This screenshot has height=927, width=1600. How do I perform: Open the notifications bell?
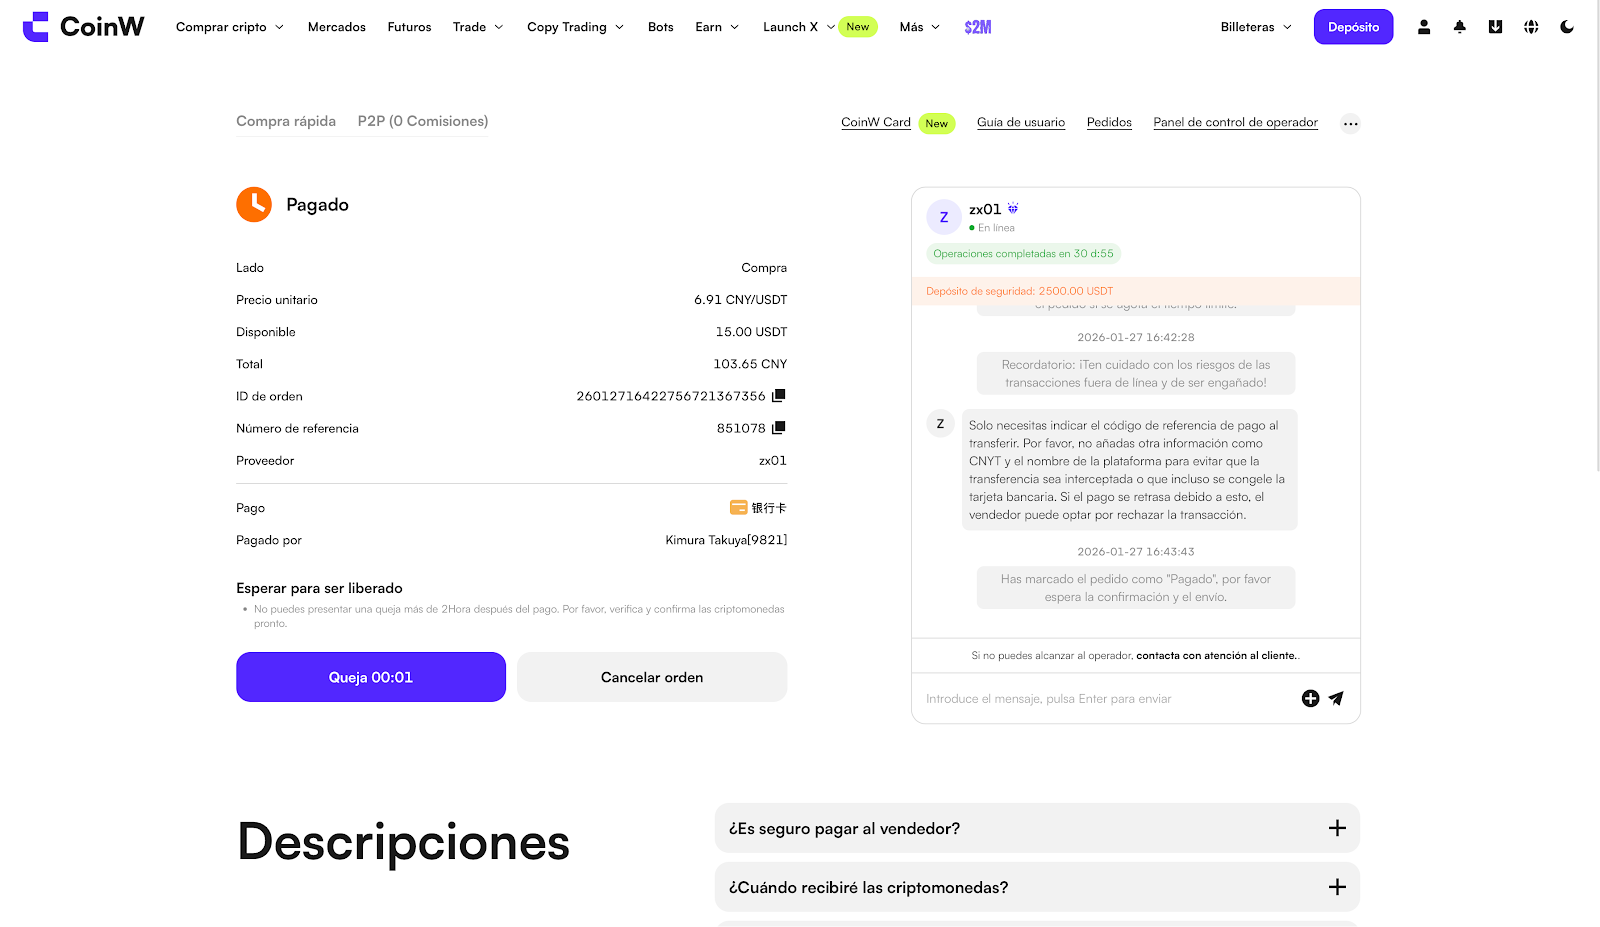pos(1459,27)
